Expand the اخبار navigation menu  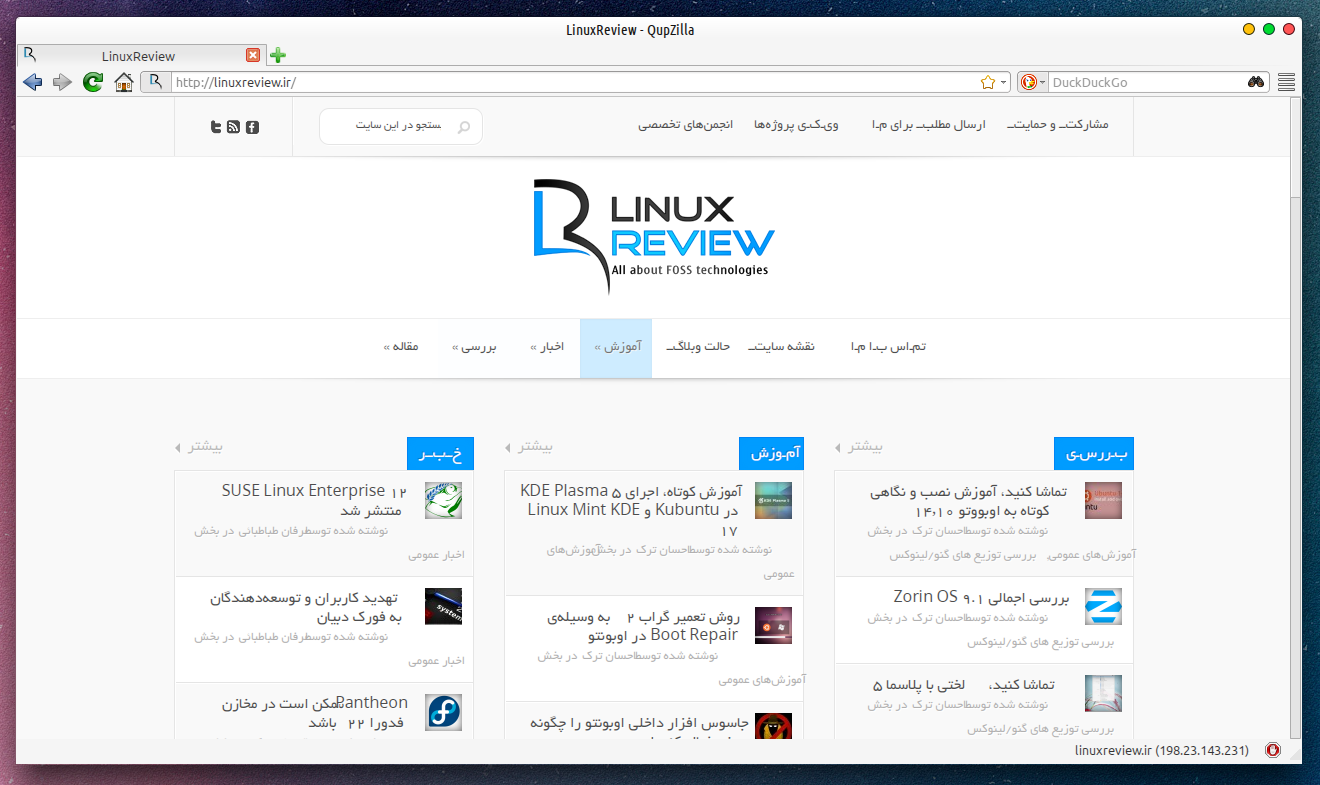click(x=547, y=347)
